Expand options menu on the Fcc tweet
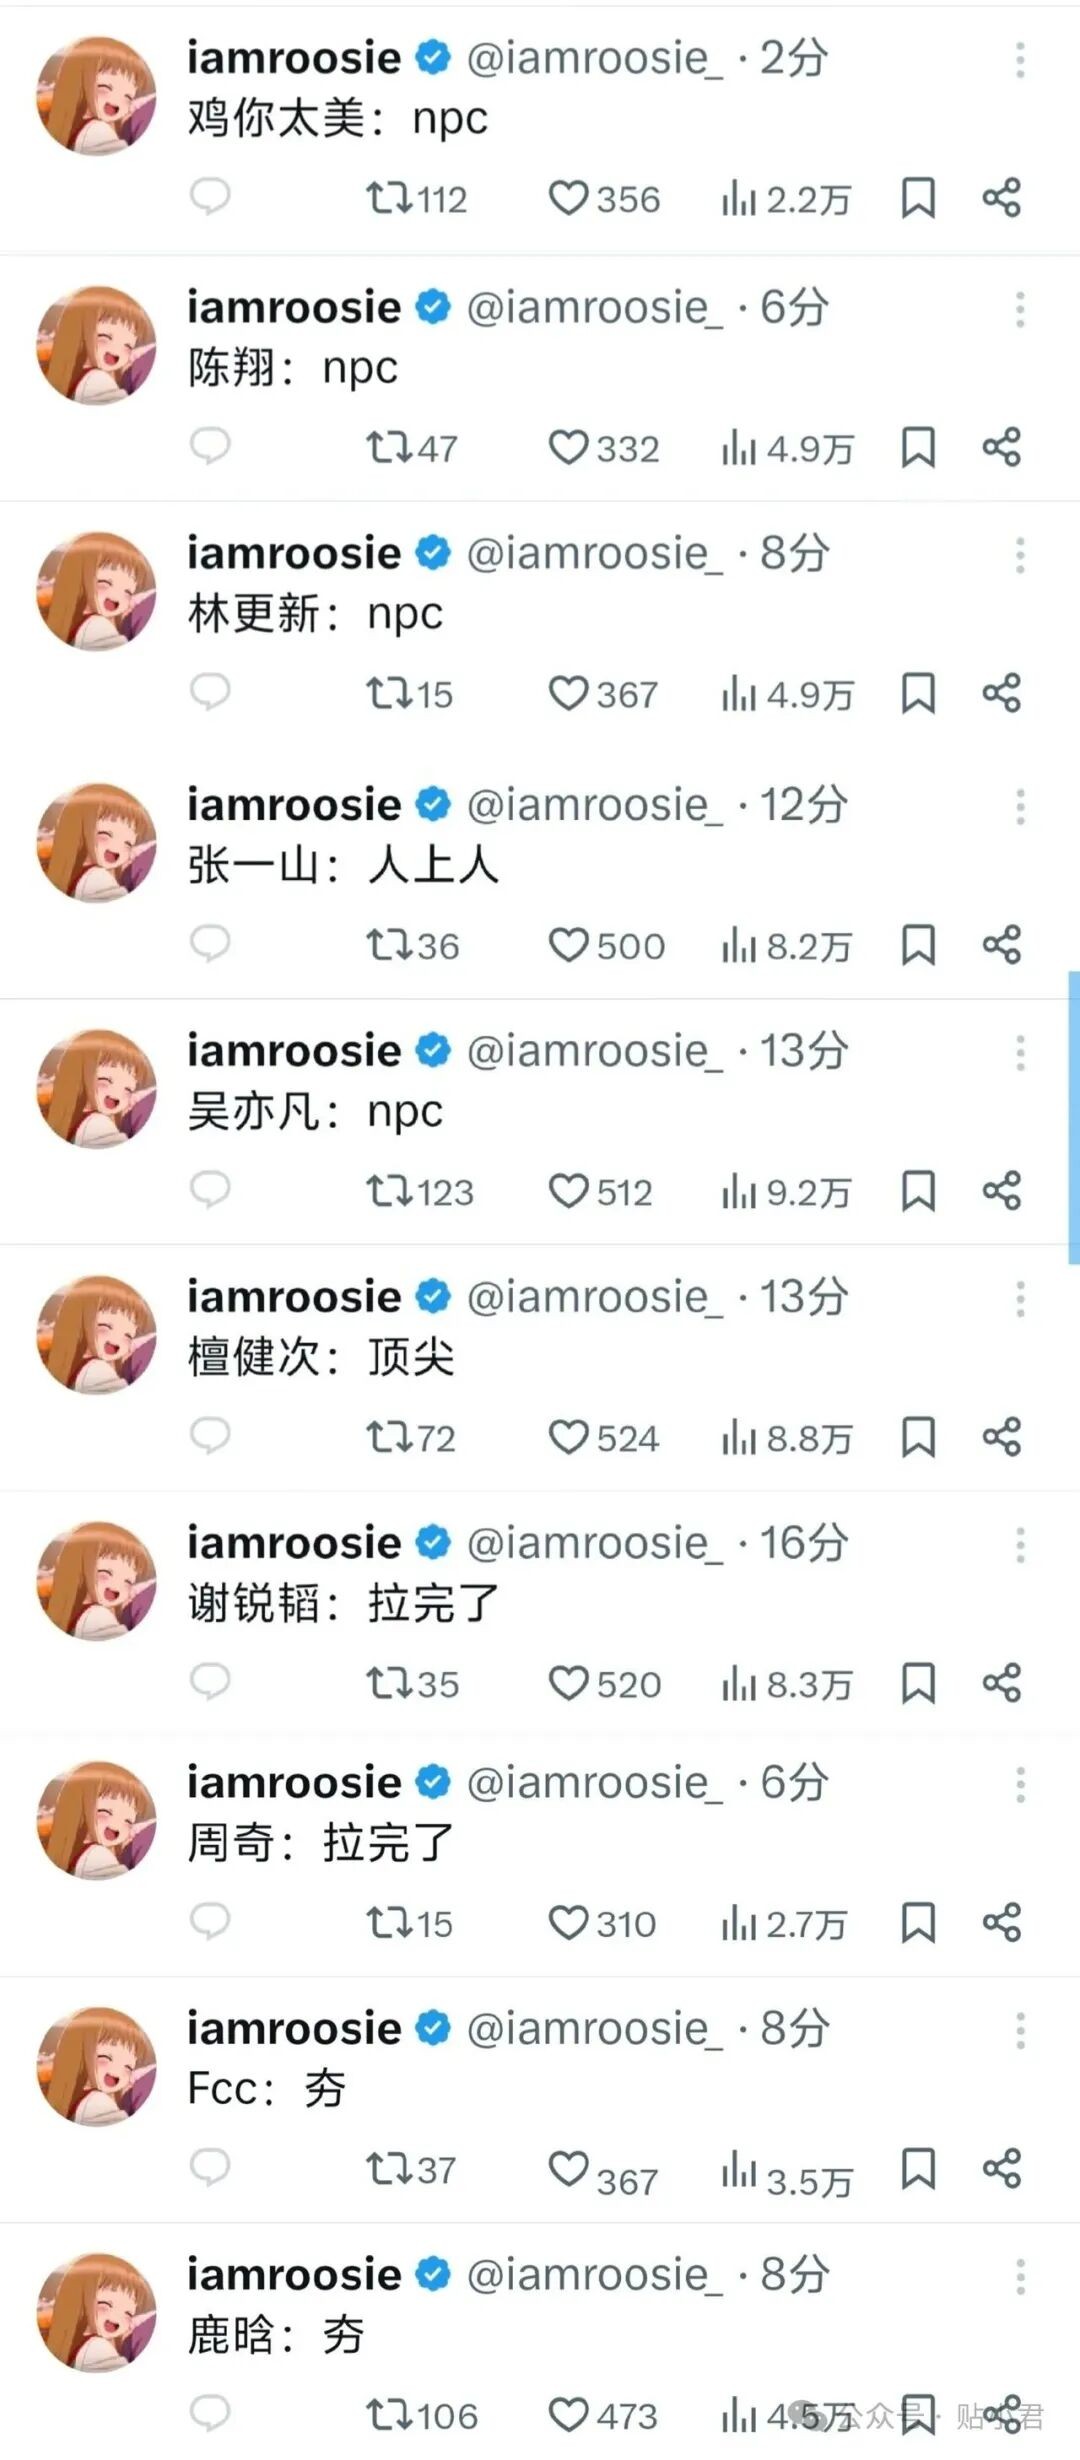The height and width of the screenshot is (2460, 1080). (x=1020, y=2031)
